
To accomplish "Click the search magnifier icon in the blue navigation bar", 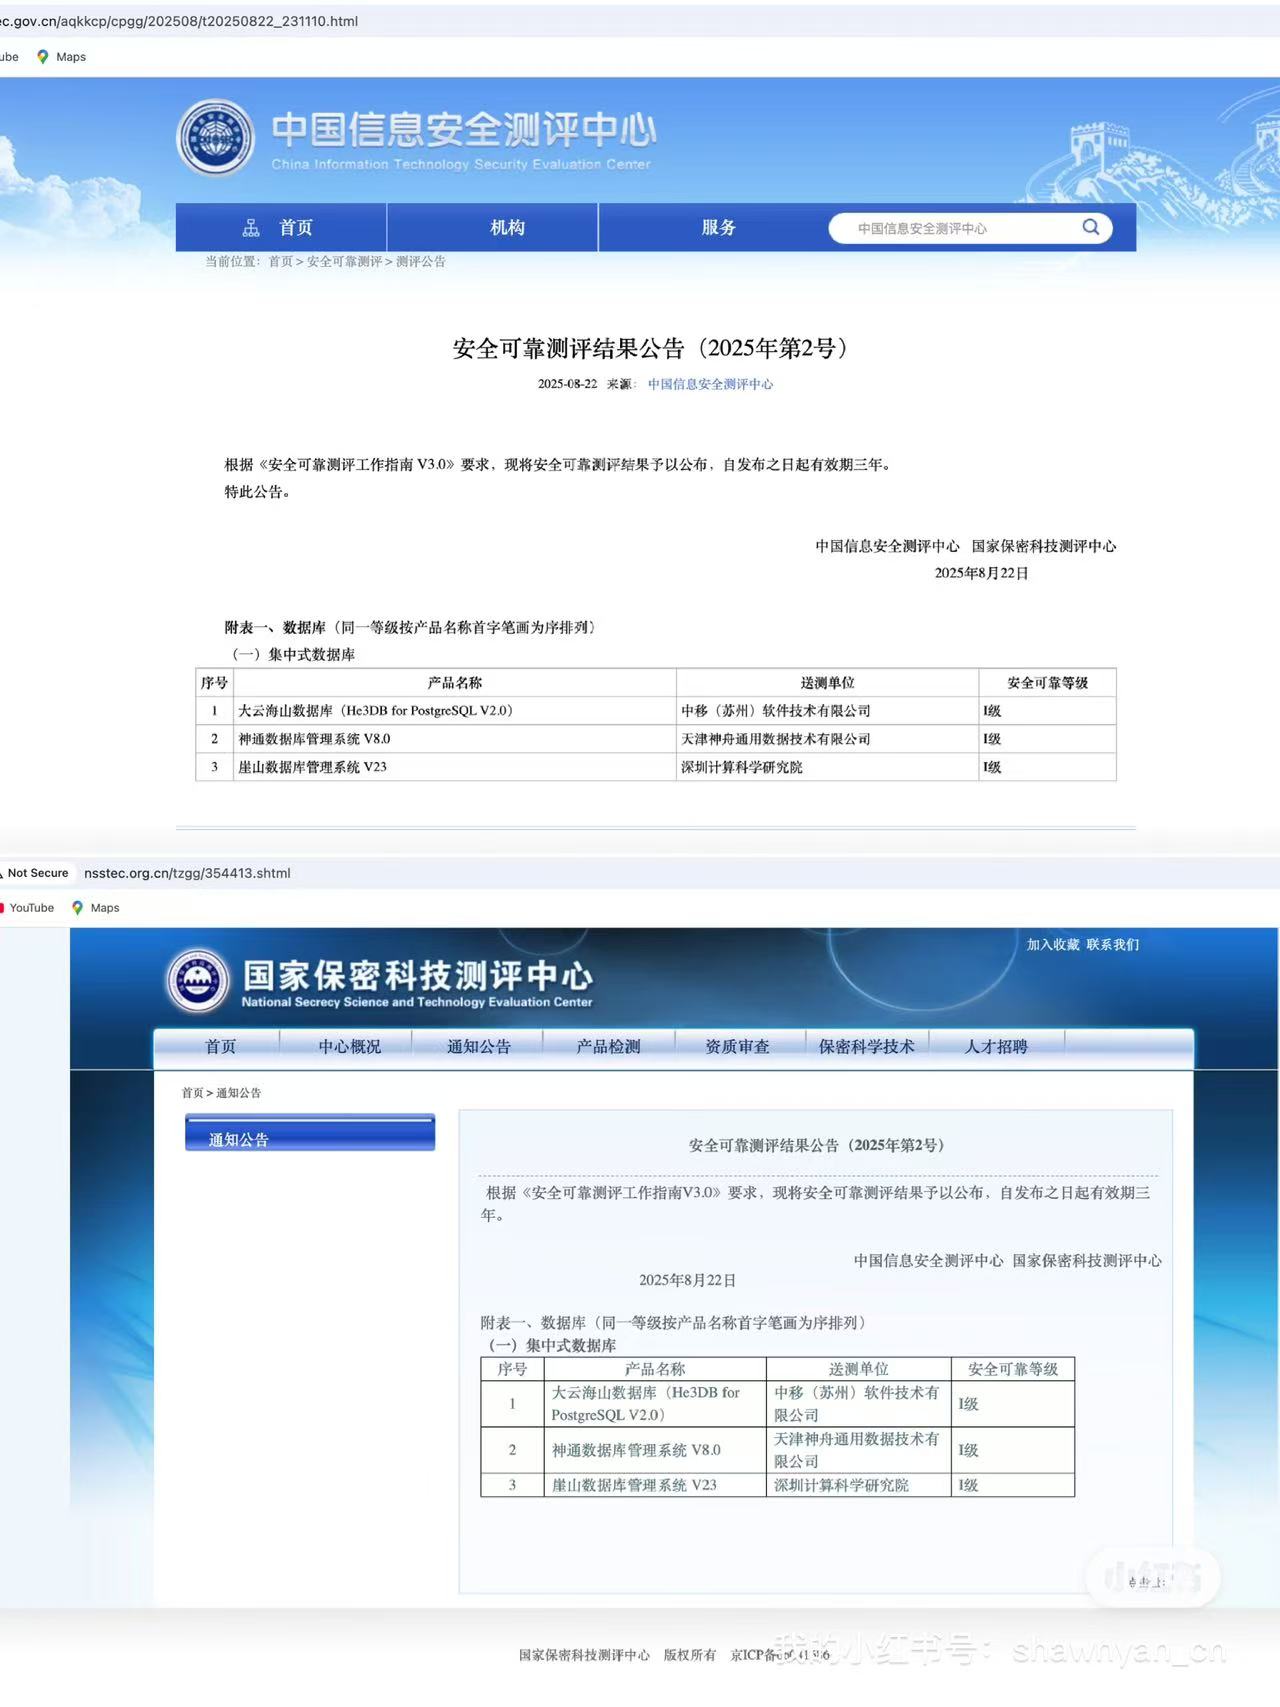I will click(1091, 227).
